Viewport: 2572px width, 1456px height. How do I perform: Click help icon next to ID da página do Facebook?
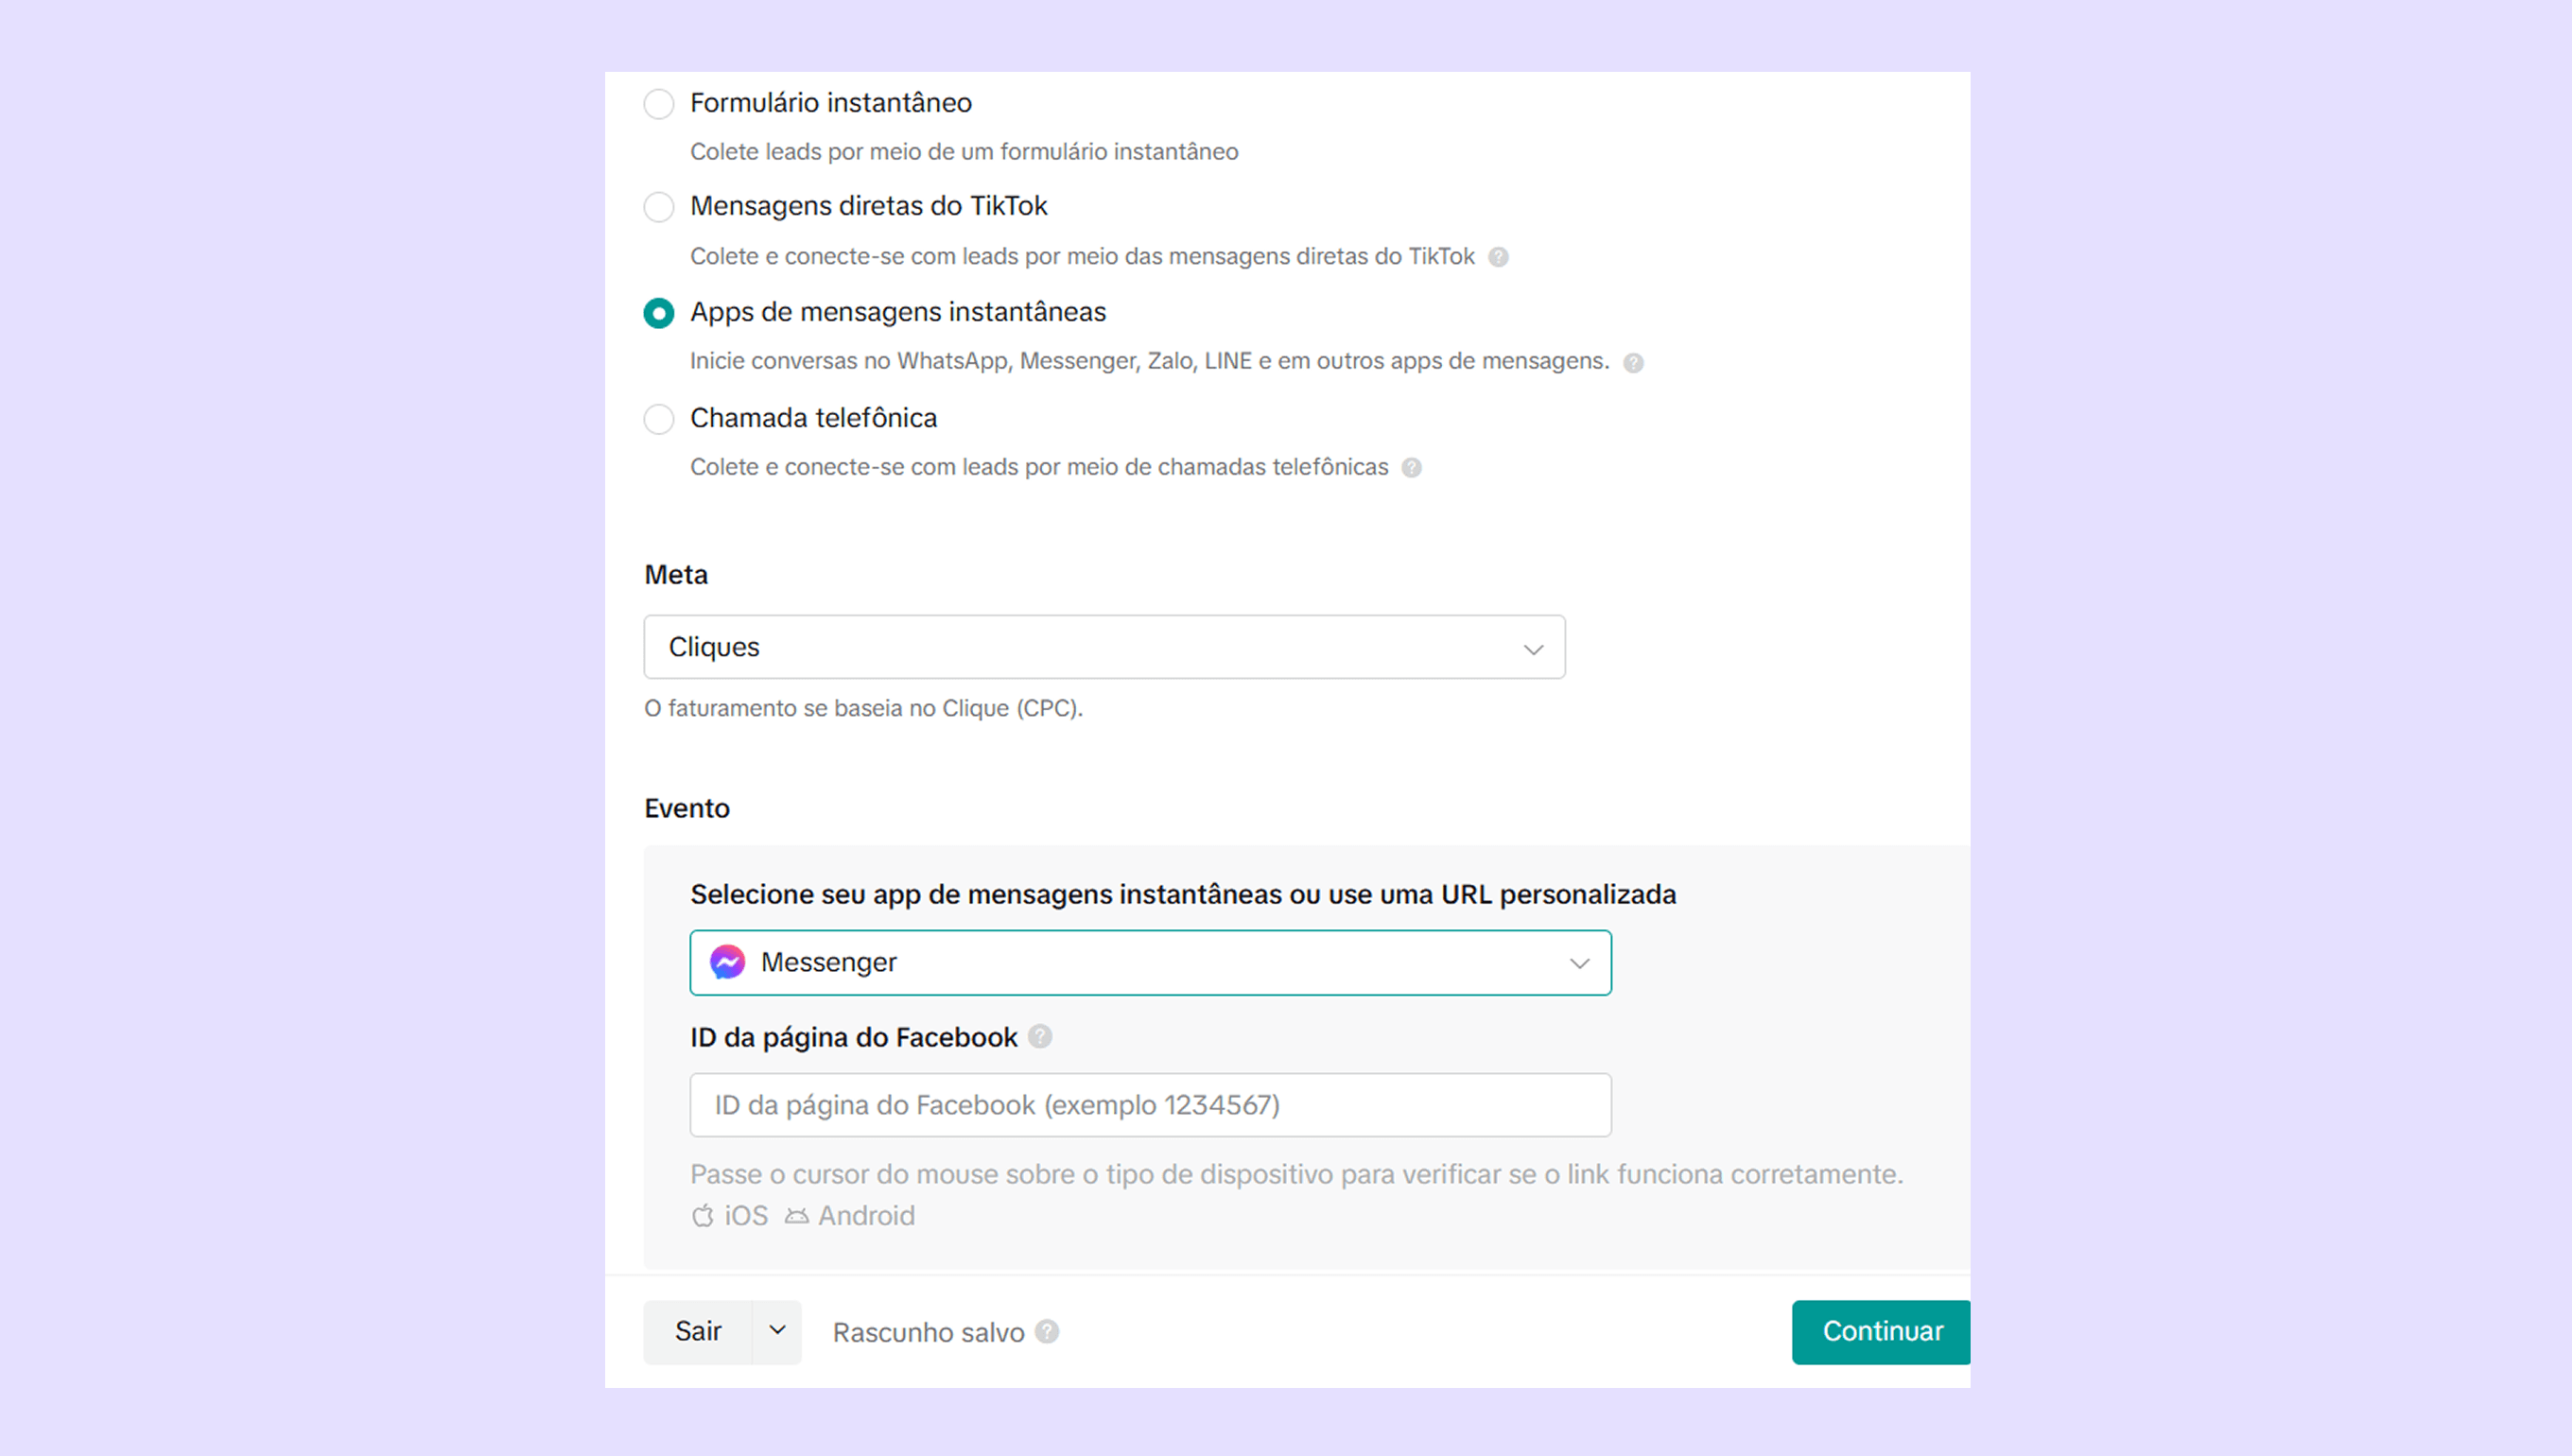[x=1040, y=1037]
